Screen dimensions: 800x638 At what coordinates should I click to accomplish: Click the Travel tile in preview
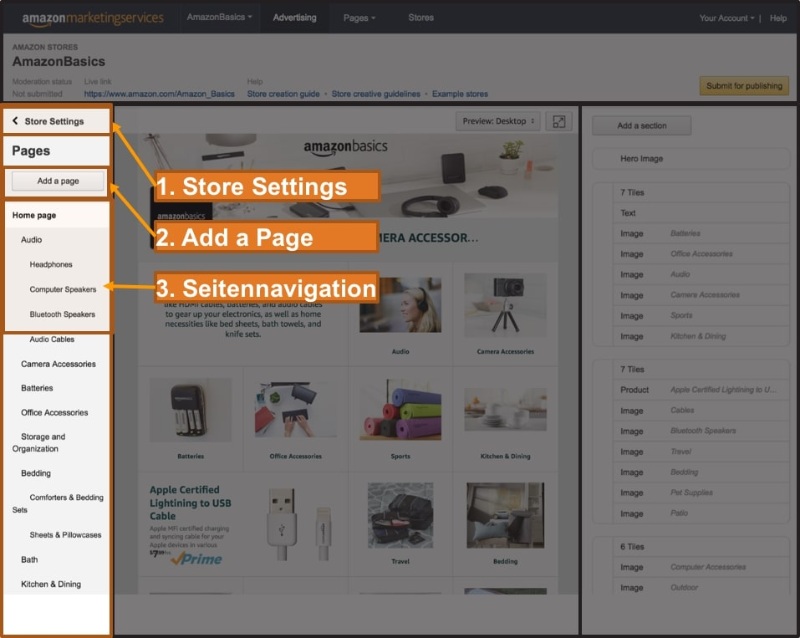(401, 524)
